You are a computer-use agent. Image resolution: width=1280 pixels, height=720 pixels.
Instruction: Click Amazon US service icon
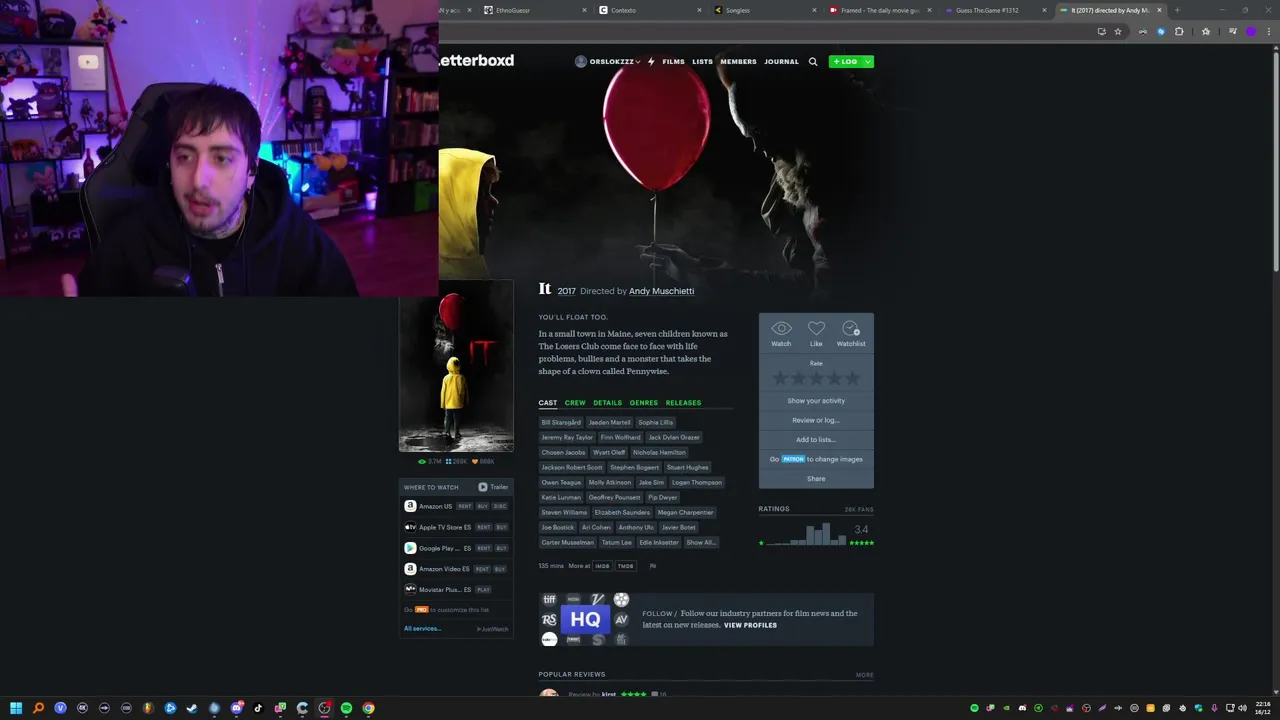[410, 506]
